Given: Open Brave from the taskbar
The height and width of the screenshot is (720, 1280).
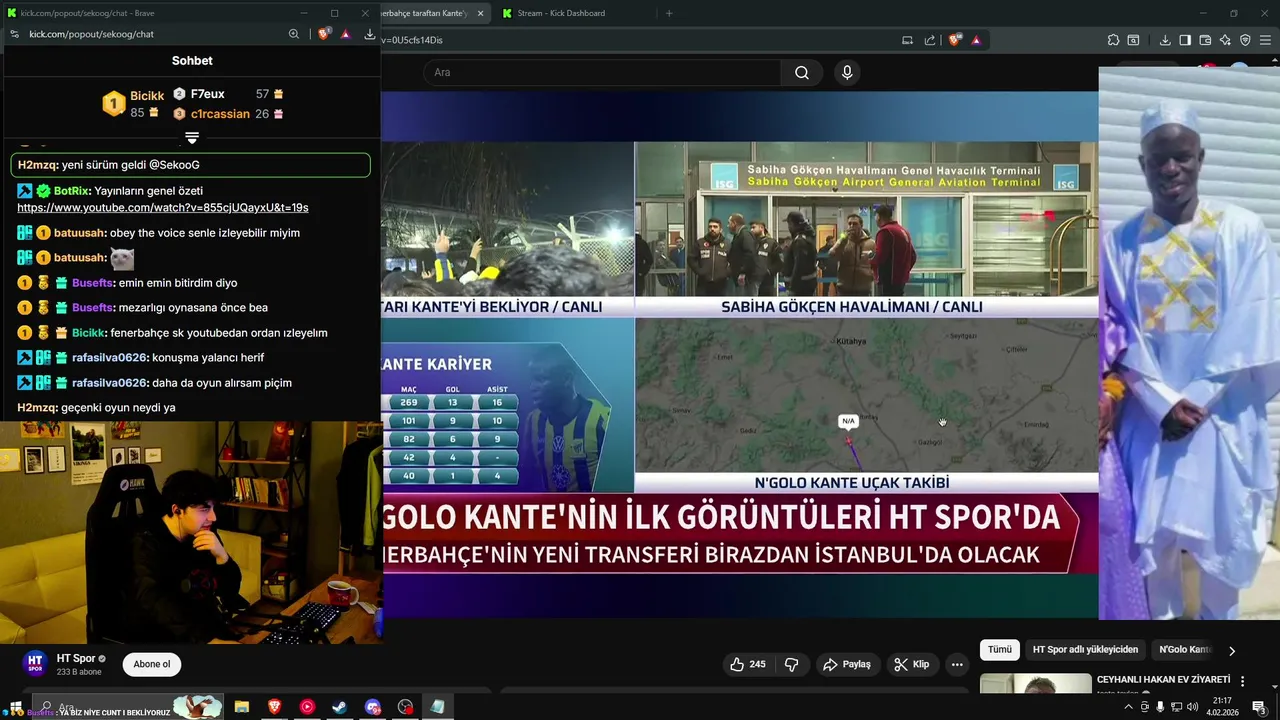Looking at the screenshot, I should (274, 707).
